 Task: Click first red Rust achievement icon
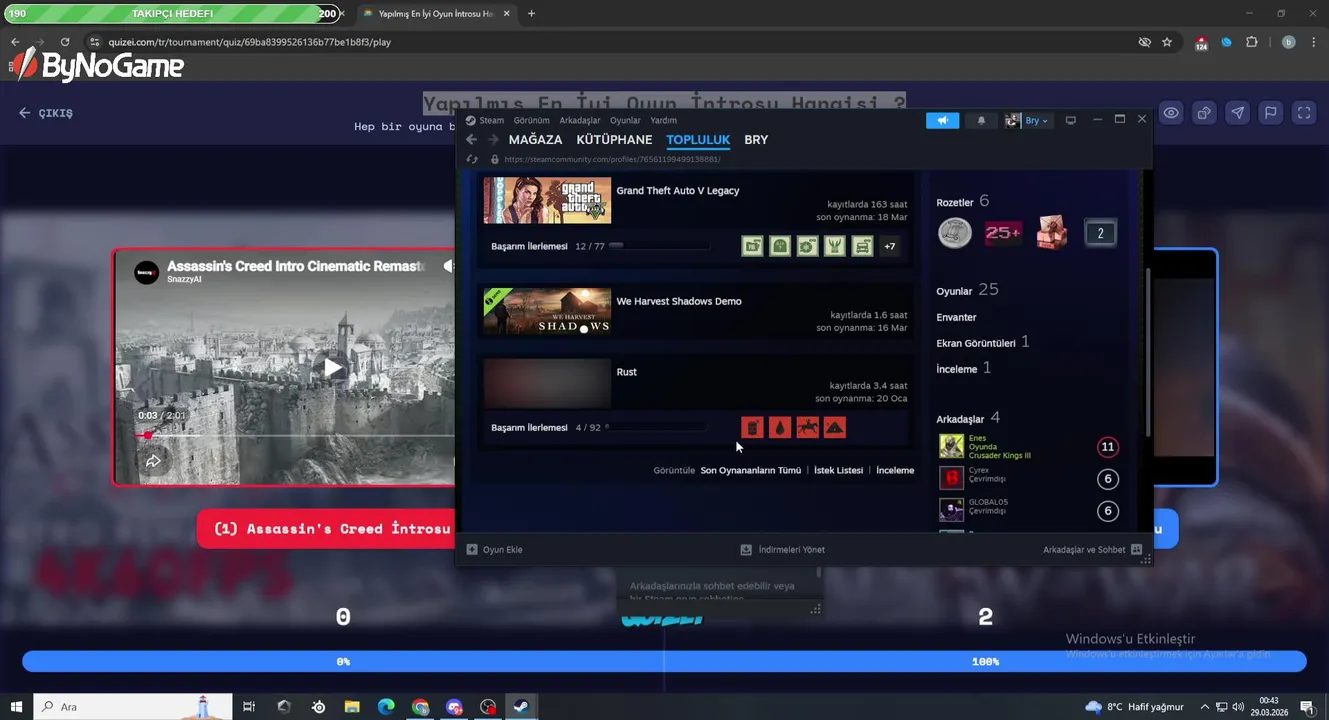[752, 428]
